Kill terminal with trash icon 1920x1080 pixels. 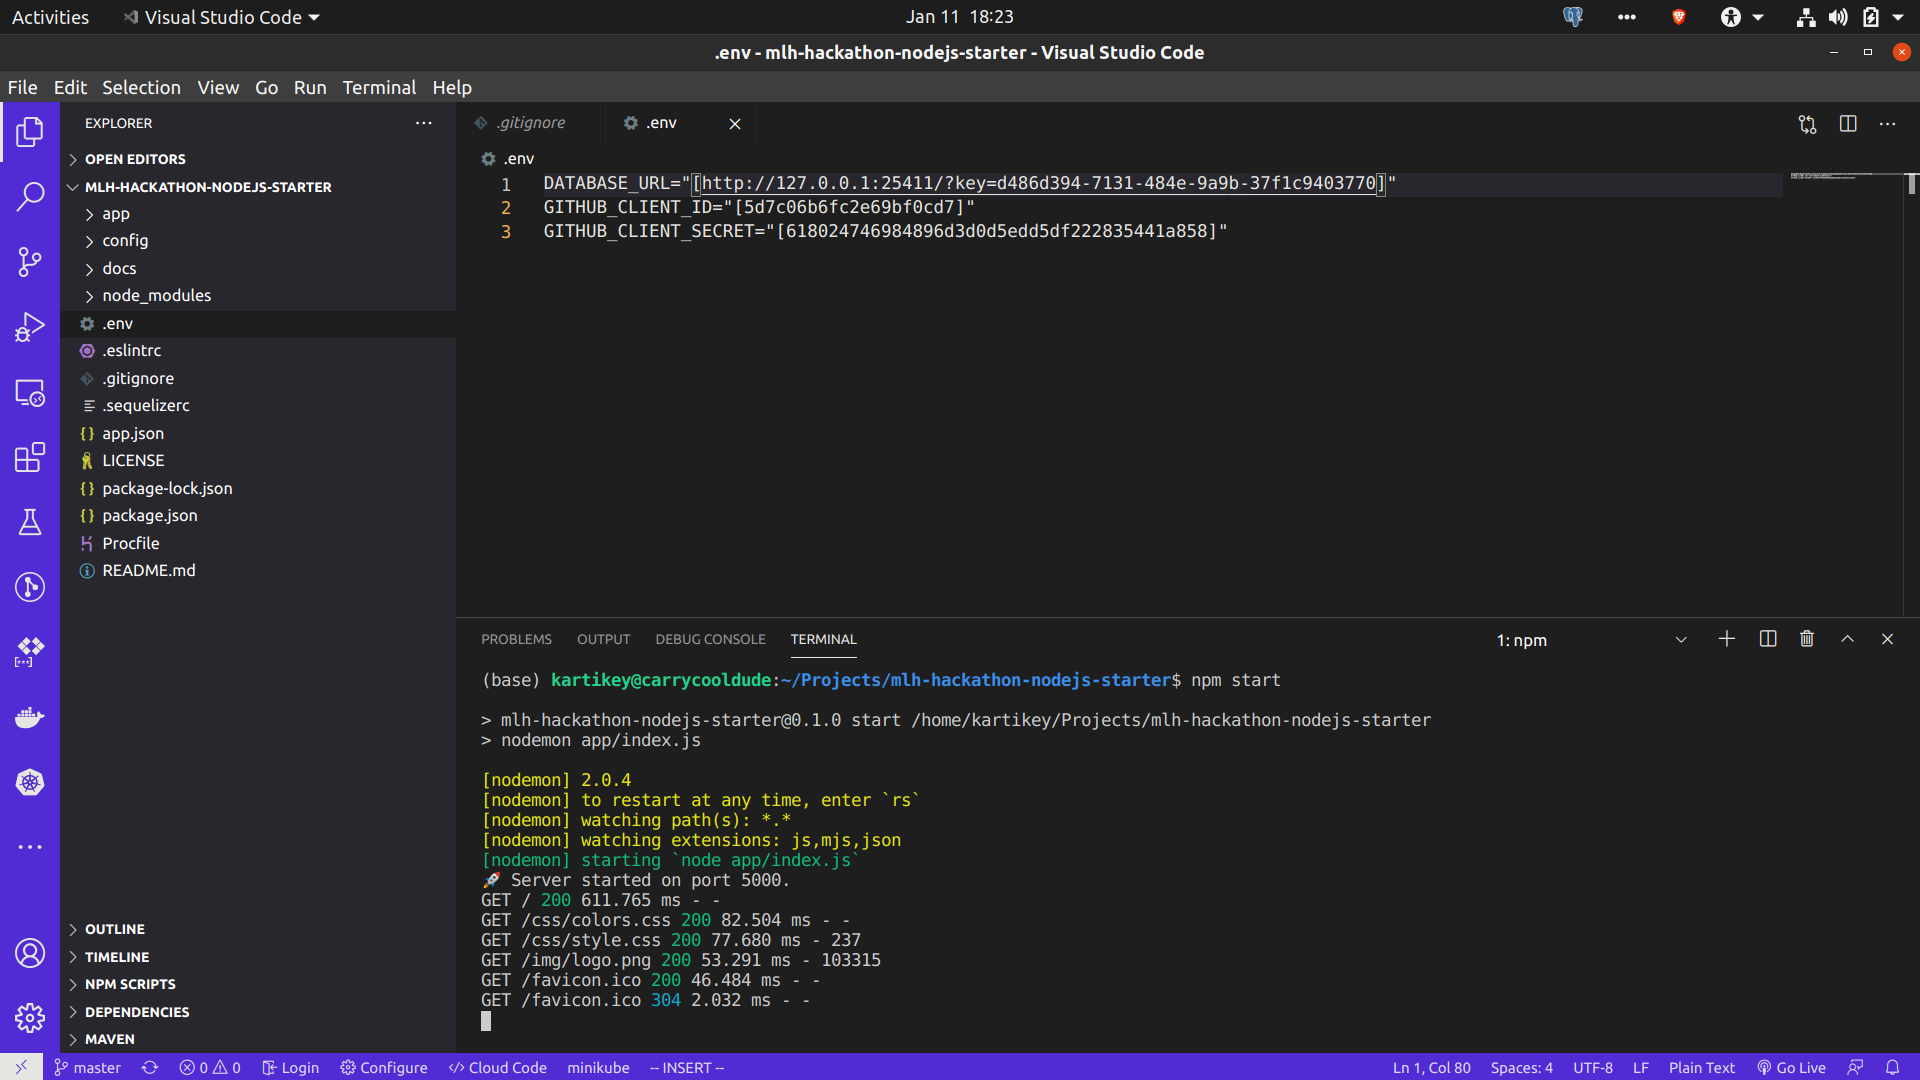pyautogui.click(x=1806, y=639)
